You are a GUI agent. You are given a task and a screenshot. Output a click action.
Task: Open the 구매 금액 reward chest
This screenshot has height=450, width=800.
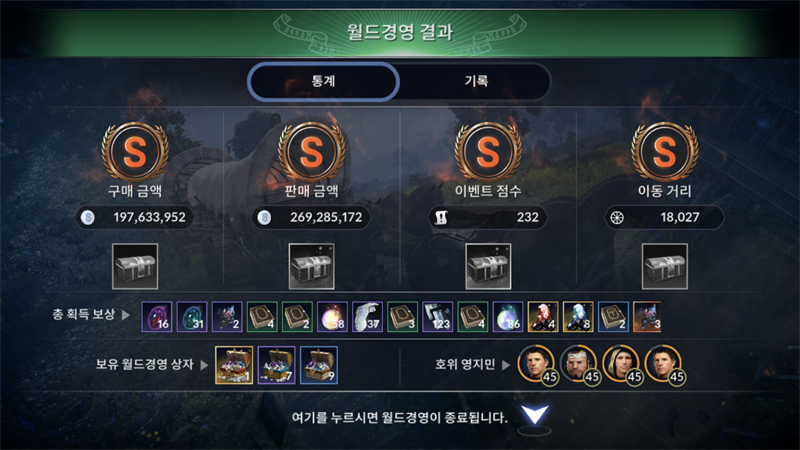point(135,266)
